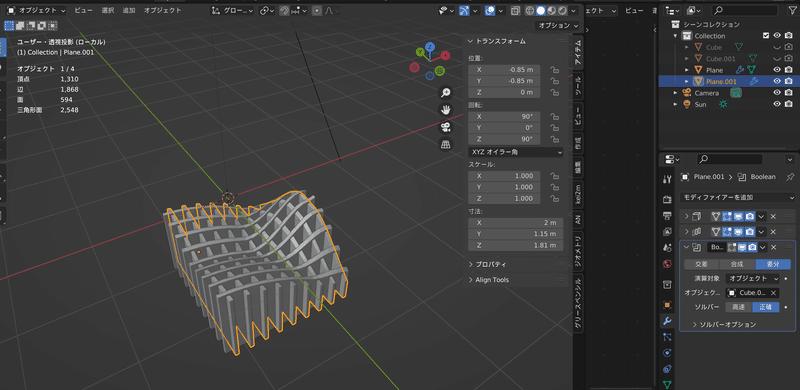Open 追加 menu in viewport header
Viewport: 800px width, 390px height.
click(x=129, y=10)
